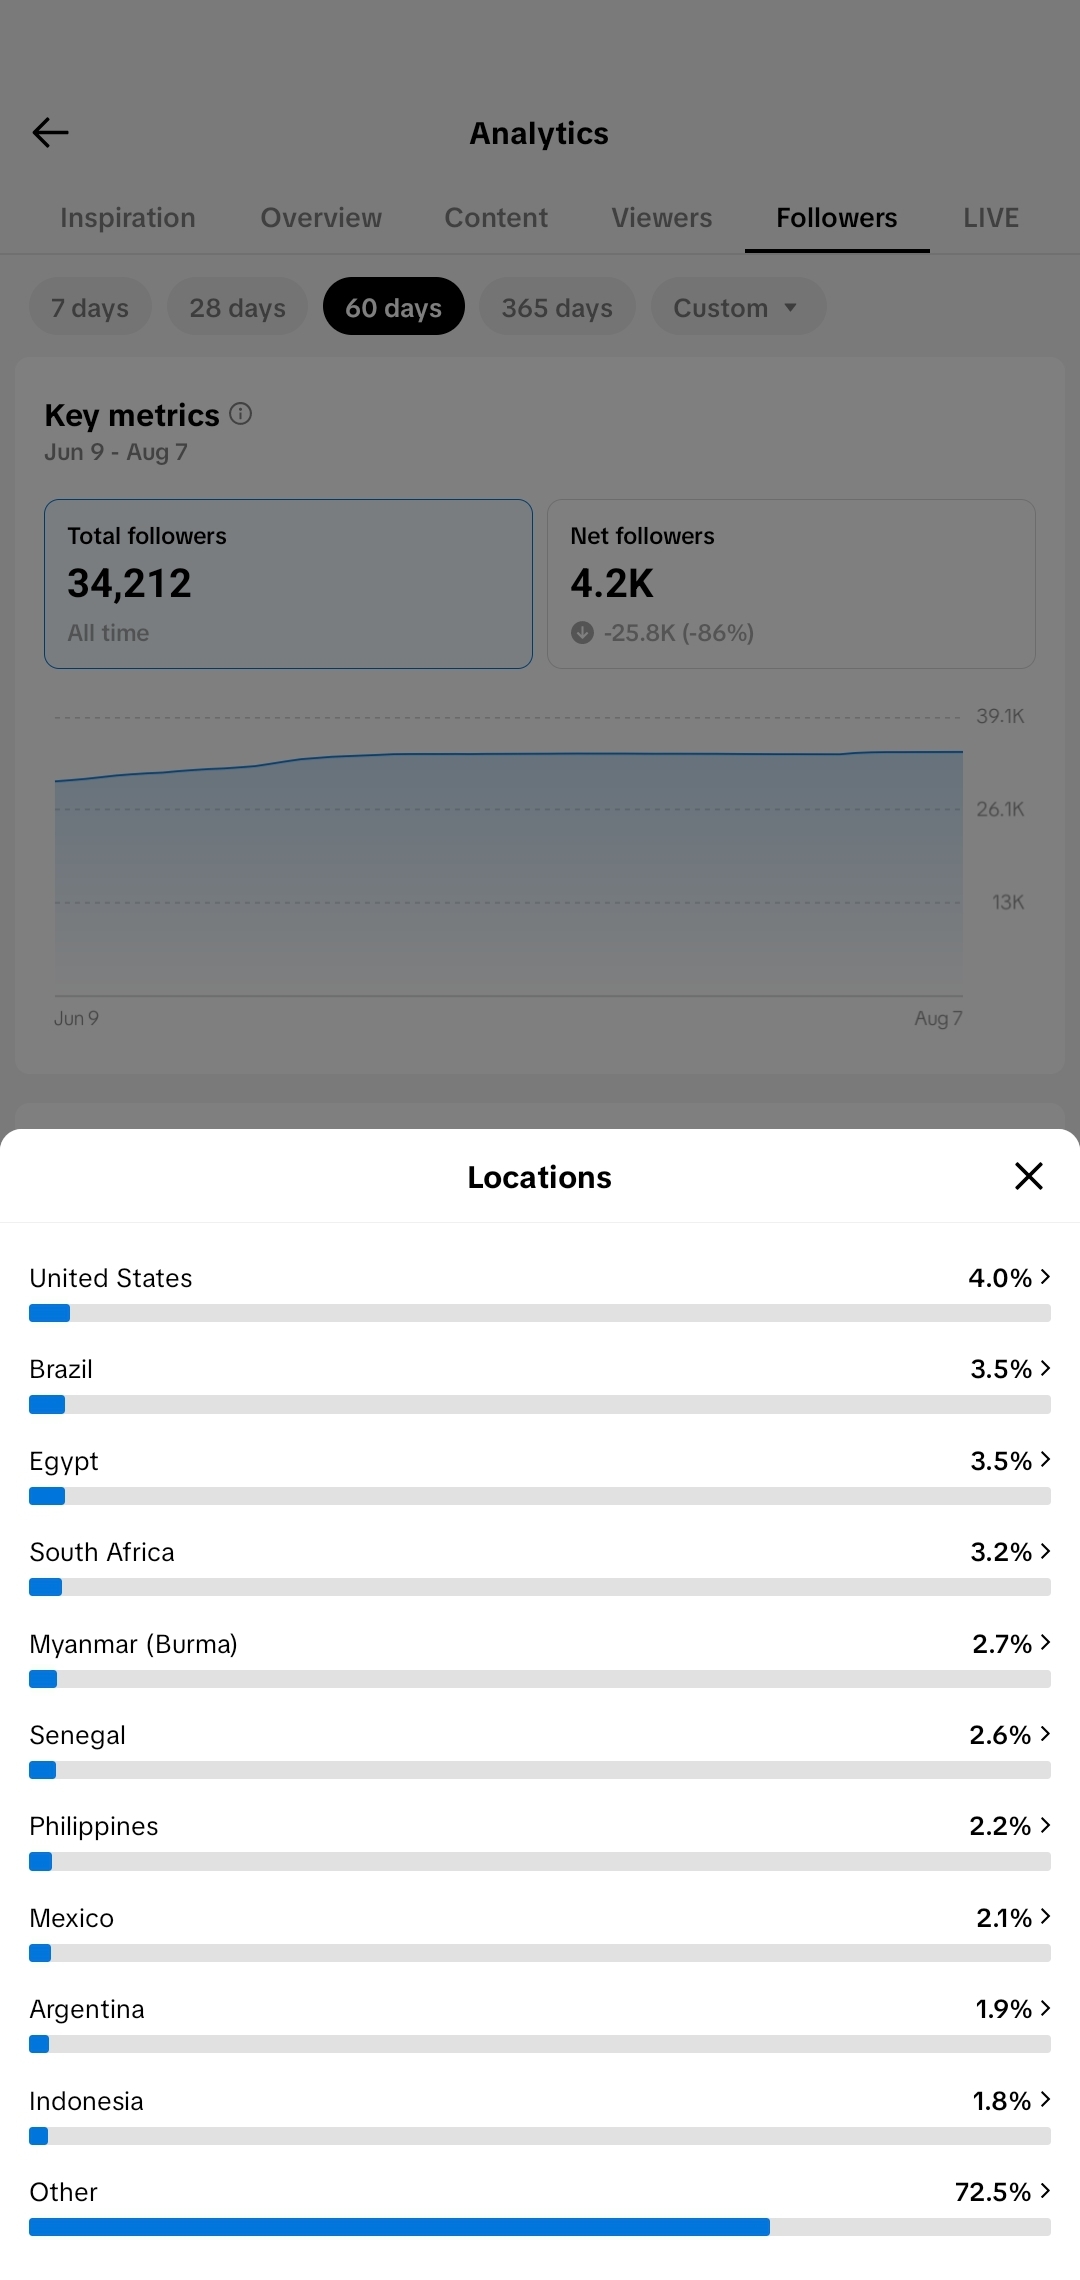The width and height of the screenshot is (1080, 2280).
Task: Open the Custom date range dropdown
Action: click(738, 307)
